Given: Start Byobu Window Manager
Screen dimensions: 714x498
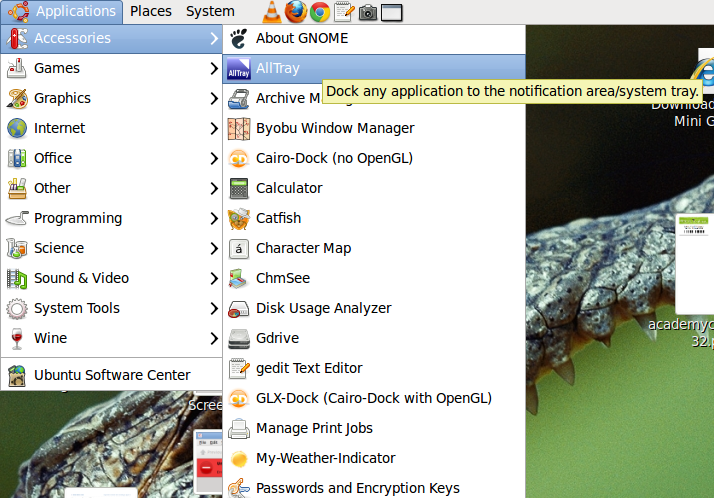Looking at the screenshot, I should pyautogui.click(x=374, y=129).
